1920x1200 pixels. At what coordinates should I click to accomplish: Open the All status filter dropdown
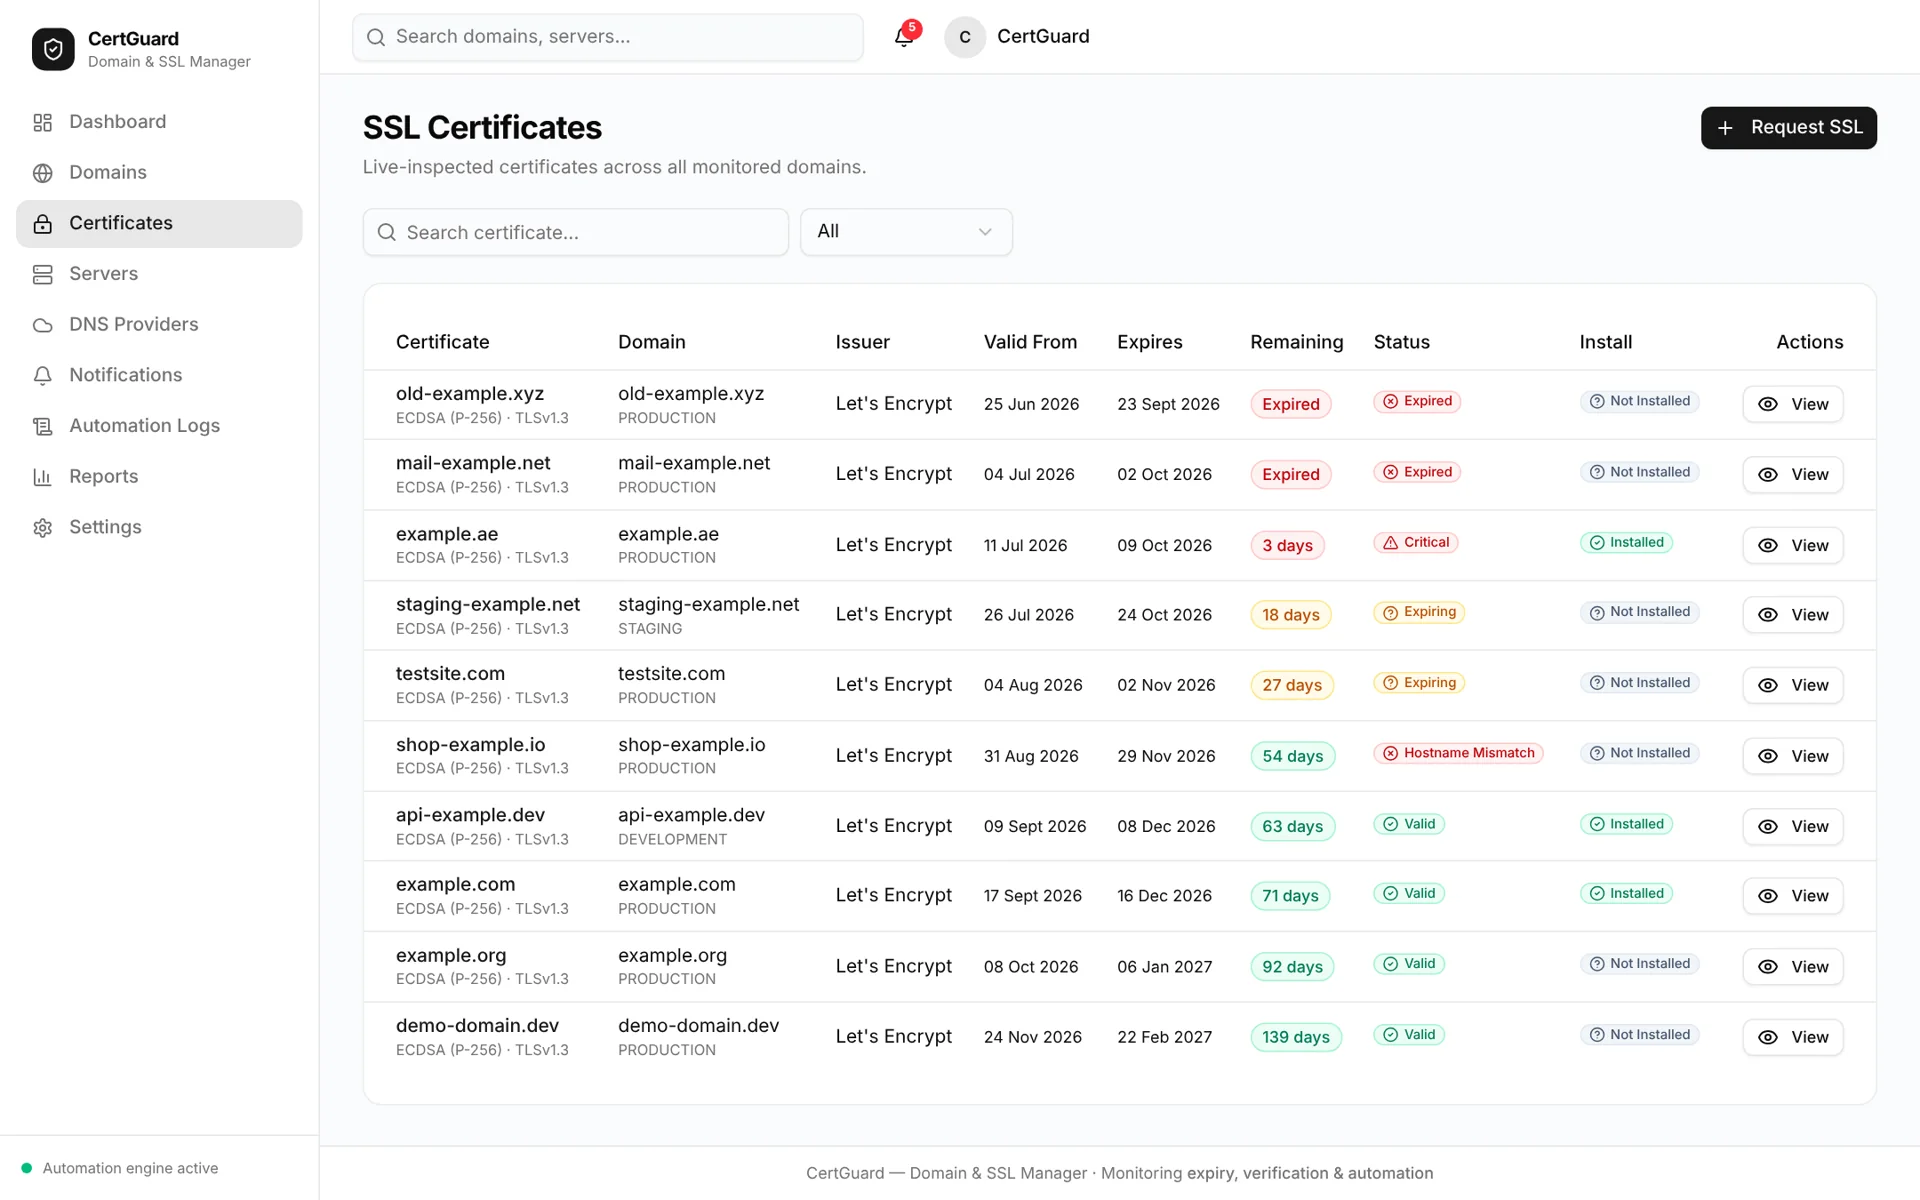[x=906, y=231]
